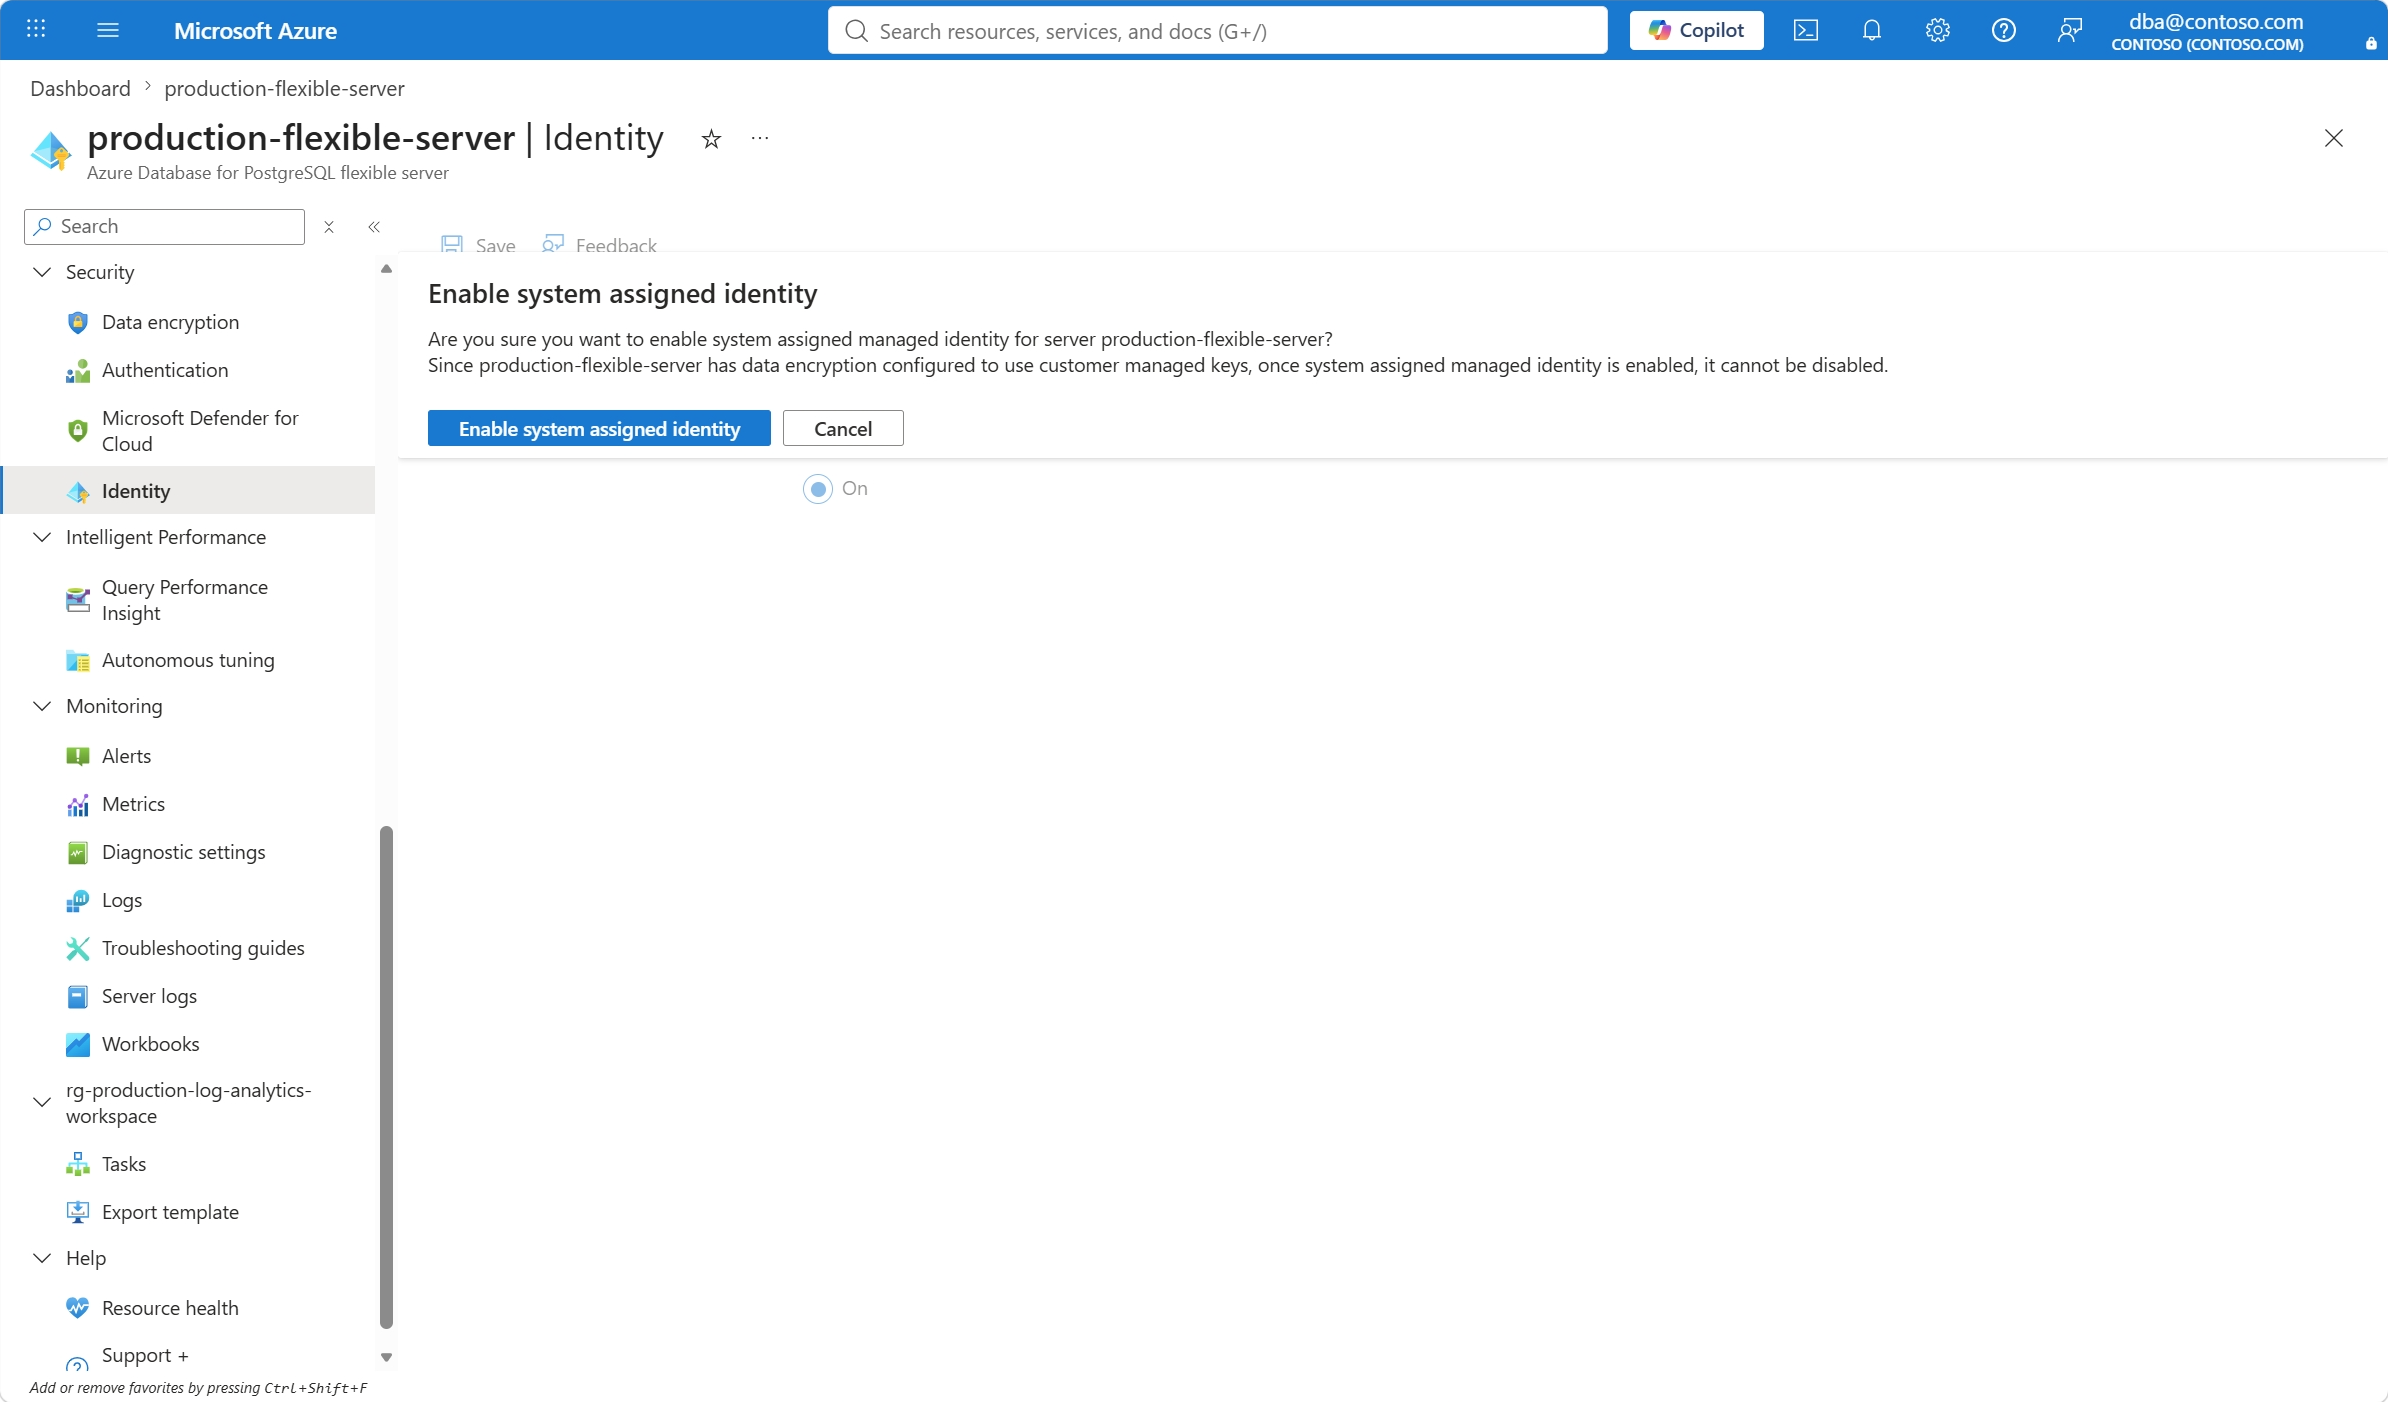This screenshot has height=1402, width=2388.
Task: Click the Troubleshooting guides tools icon
Action: [78, 948]
